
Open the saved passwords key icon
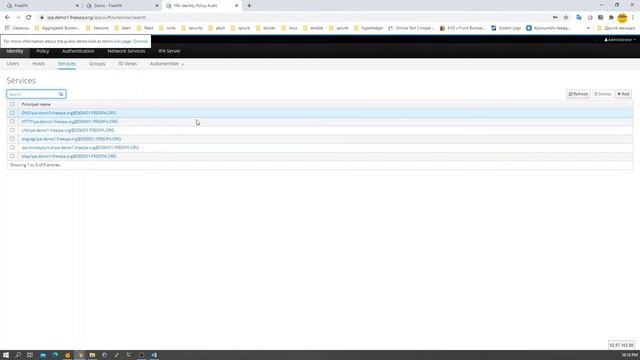[555, 18]
